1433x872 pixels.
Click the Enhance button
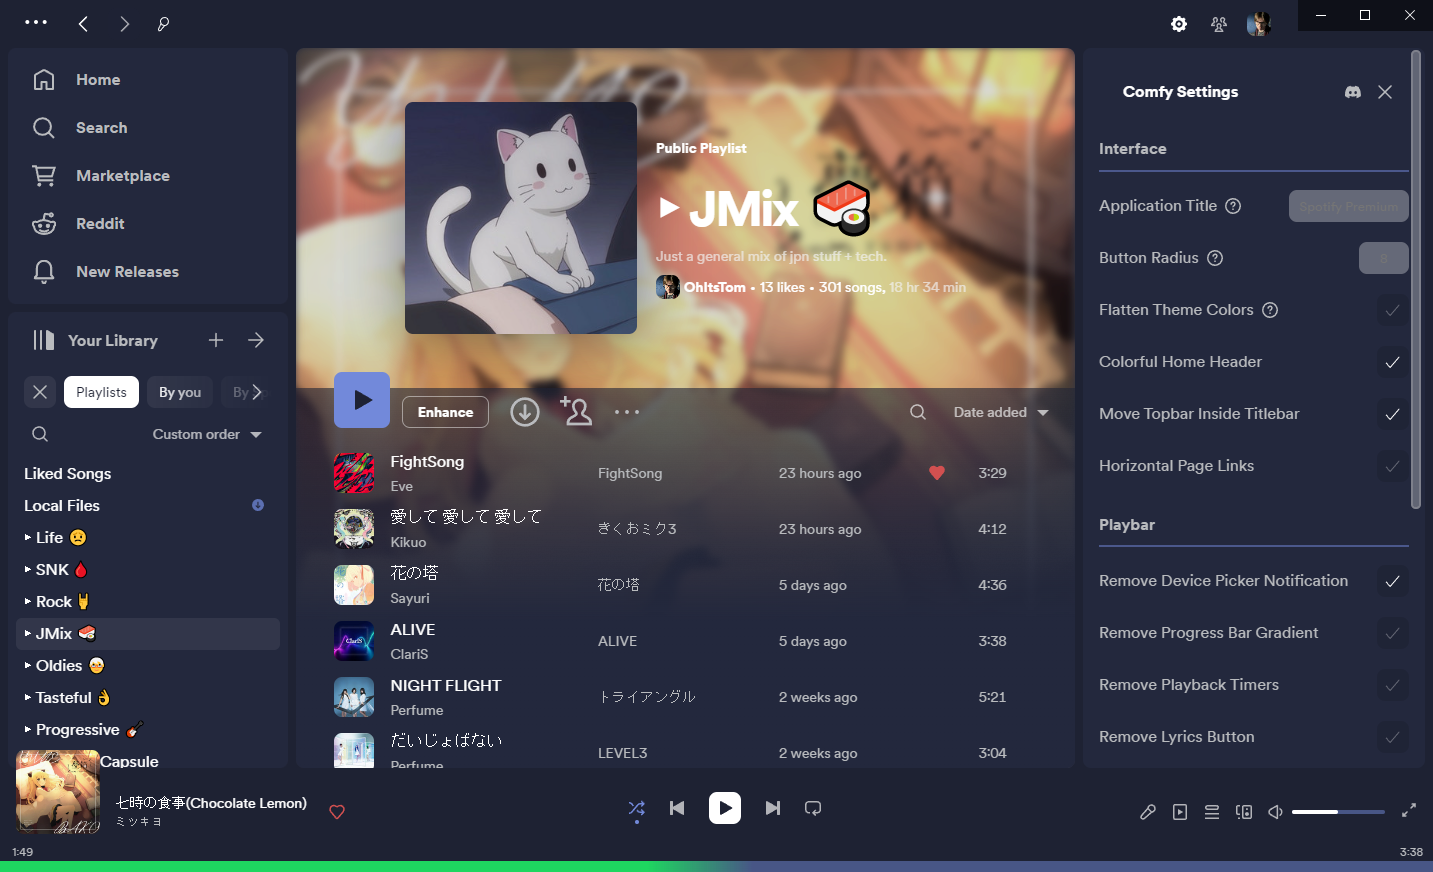point(446,412)
